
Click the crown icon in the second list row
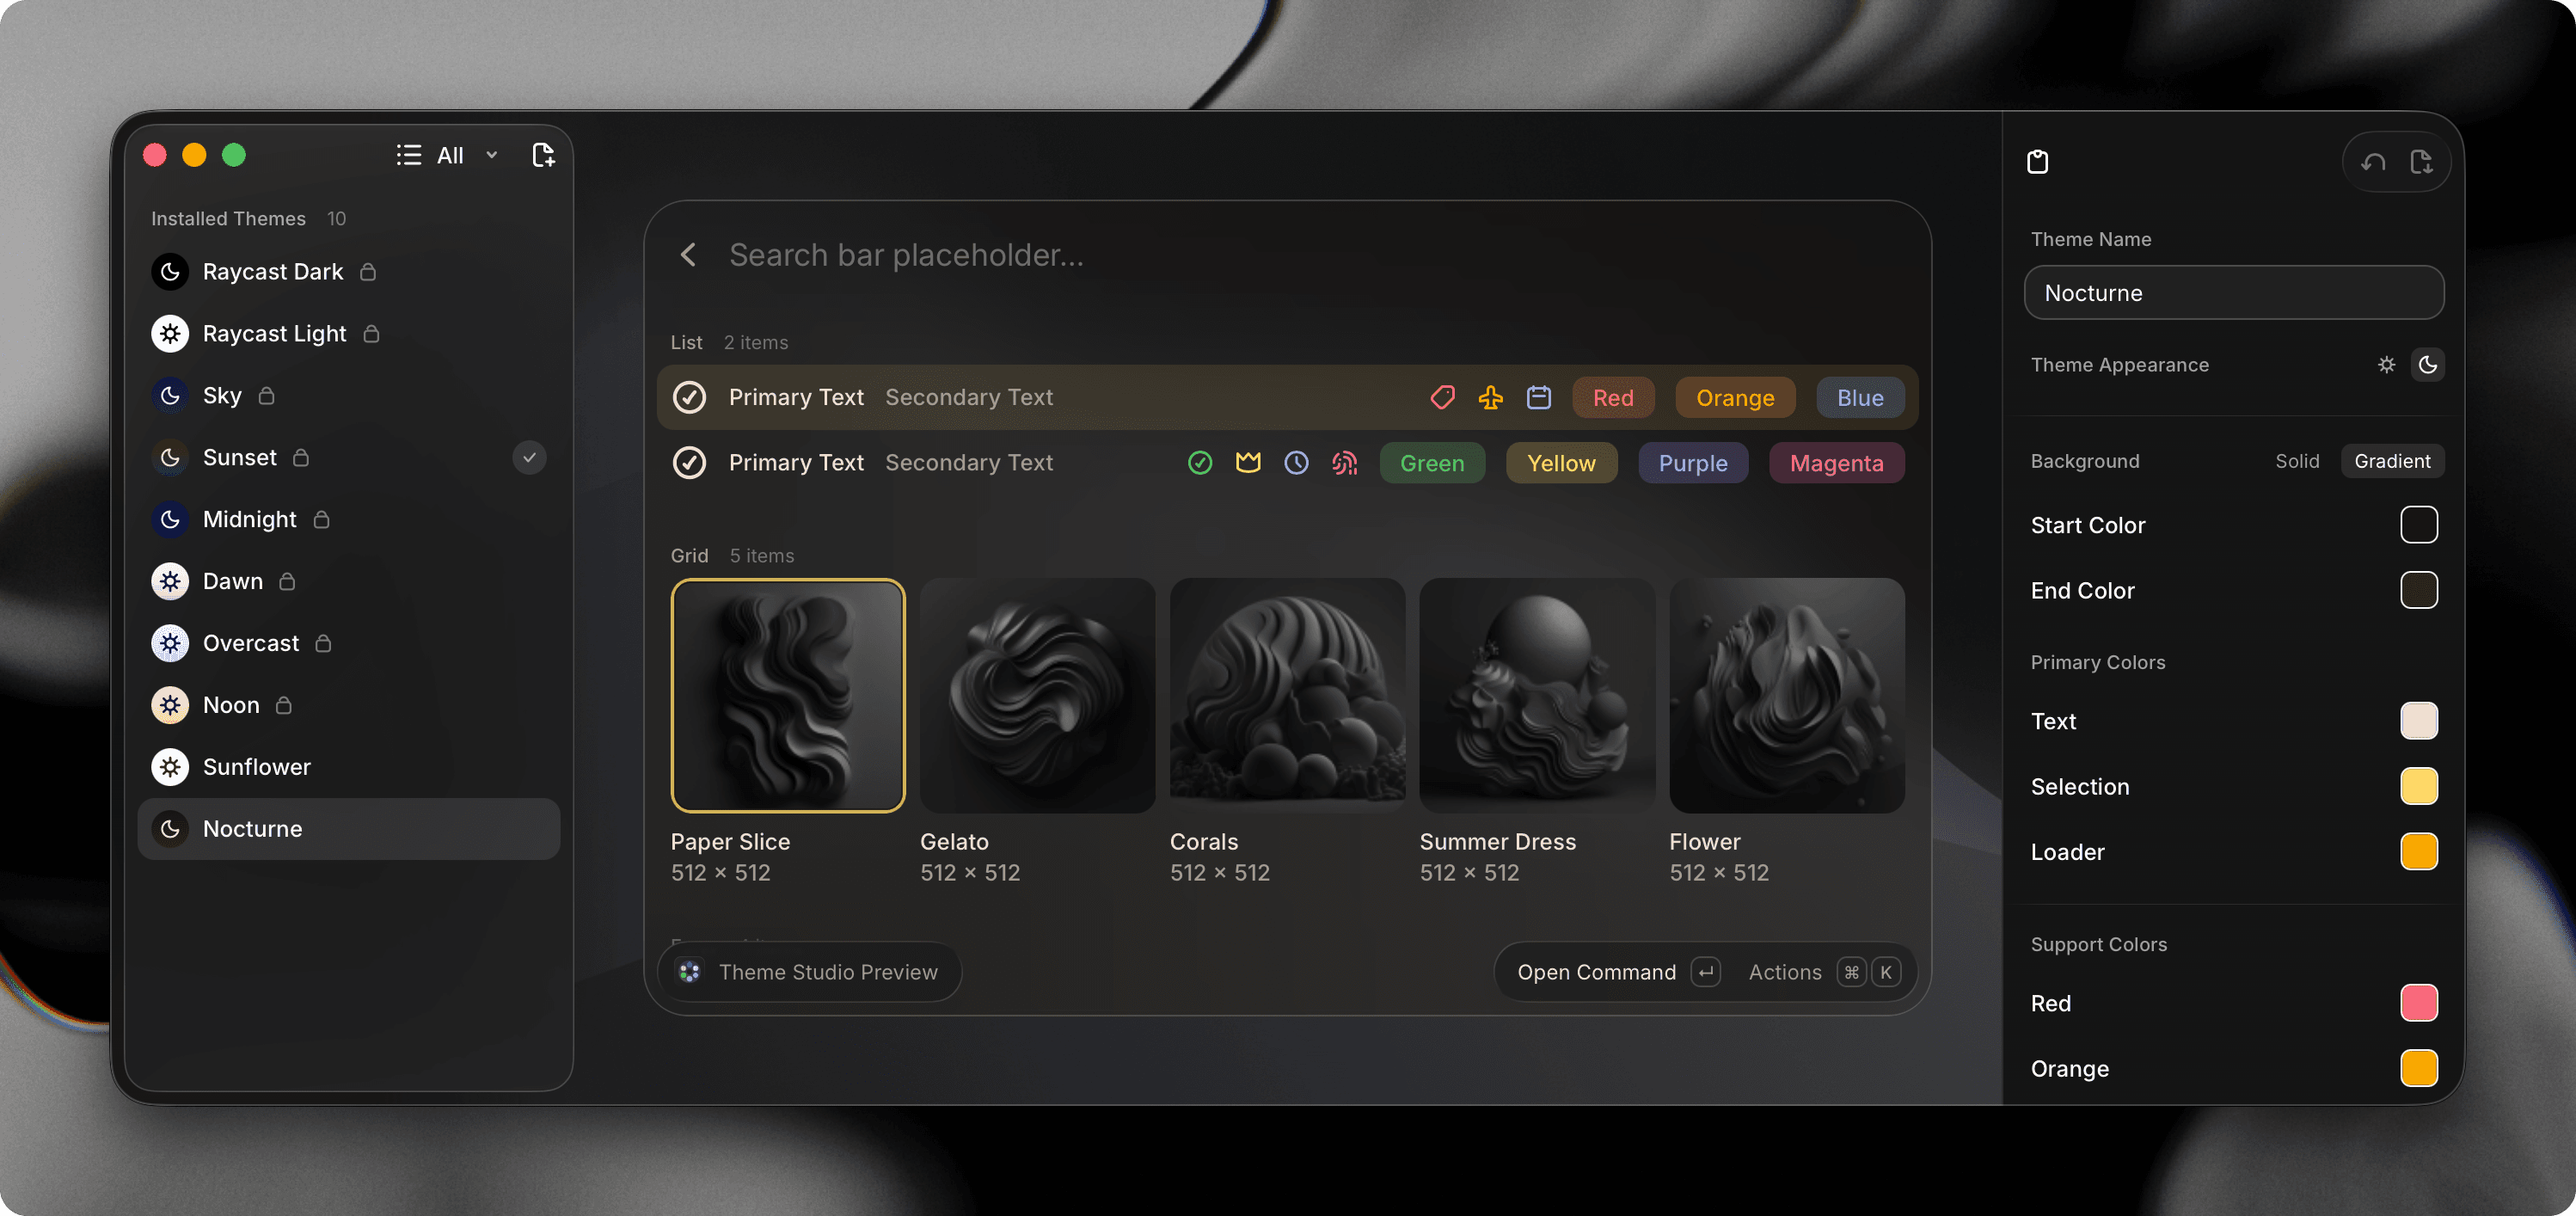click(1247, 463)
